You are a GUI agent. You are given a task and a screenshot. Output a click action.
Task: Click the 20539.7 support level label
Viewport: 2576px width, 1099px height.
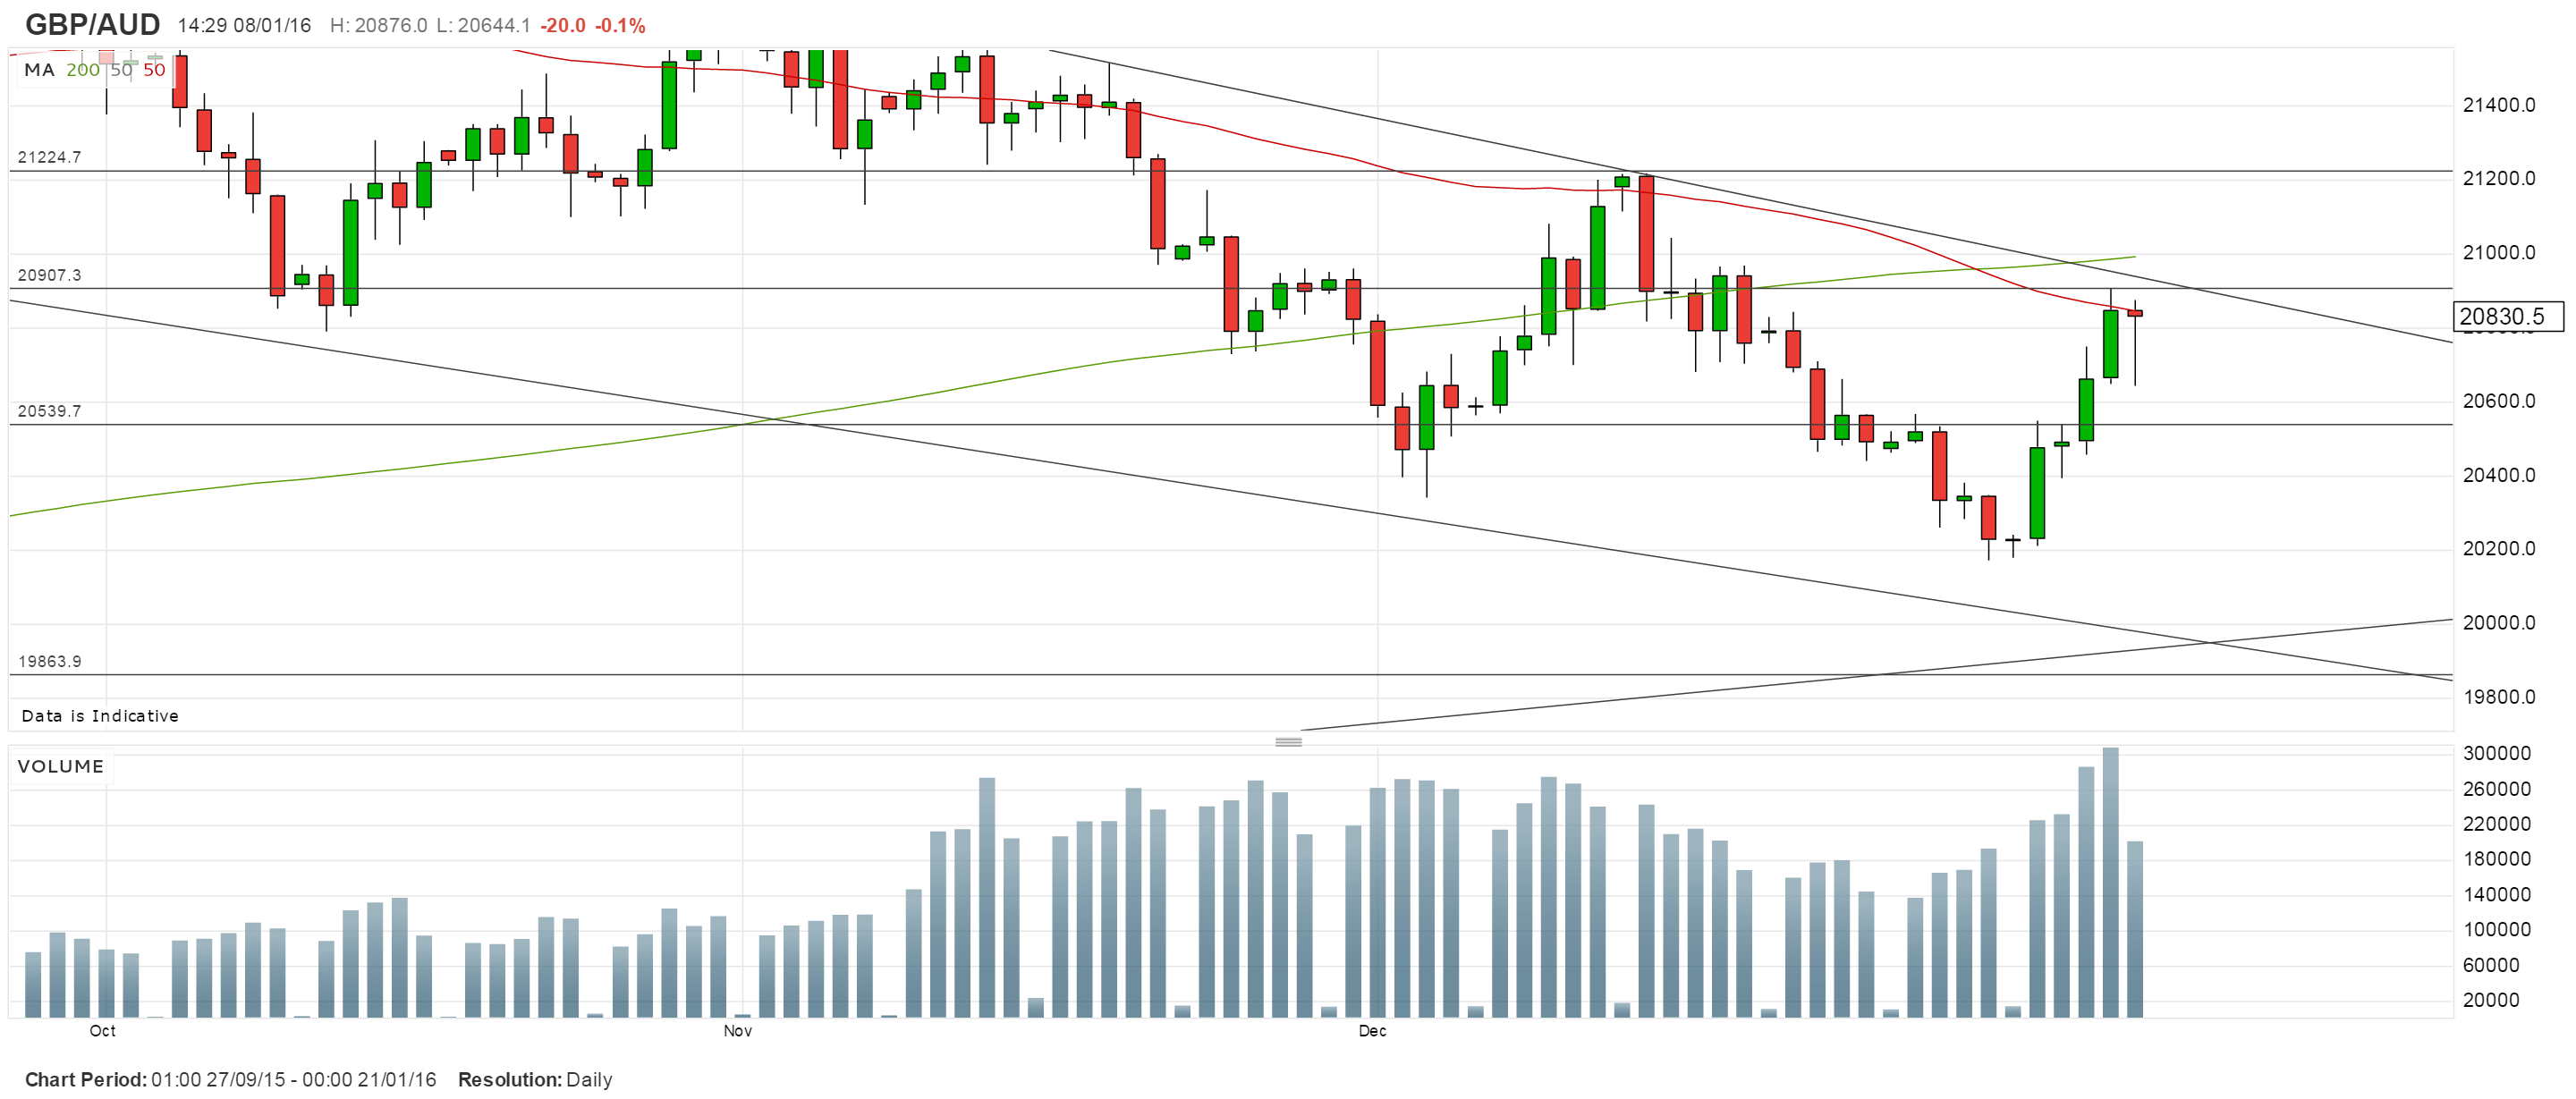tap(49, 411)
